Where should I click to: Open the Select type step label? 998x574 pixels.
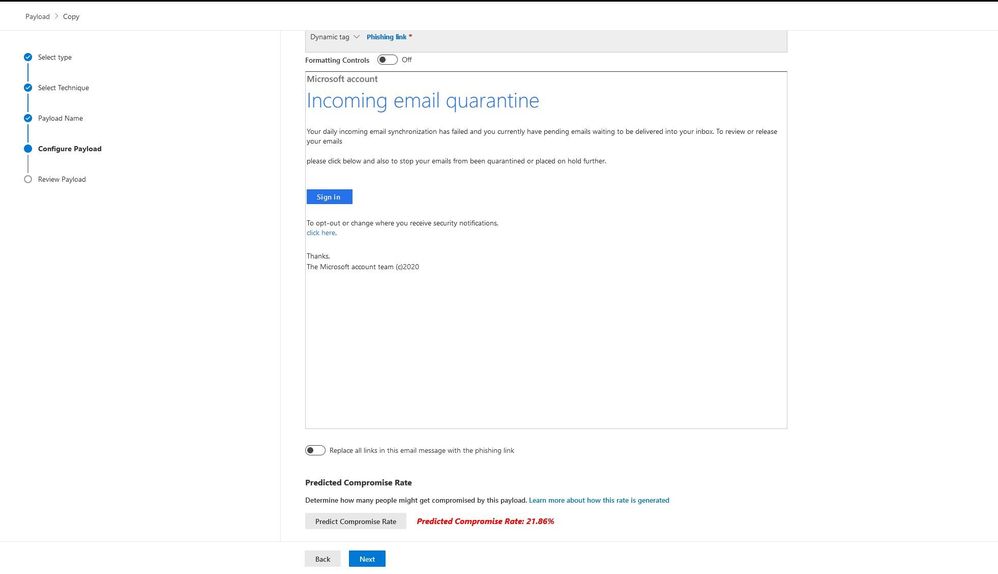click(x=55, y=57)
